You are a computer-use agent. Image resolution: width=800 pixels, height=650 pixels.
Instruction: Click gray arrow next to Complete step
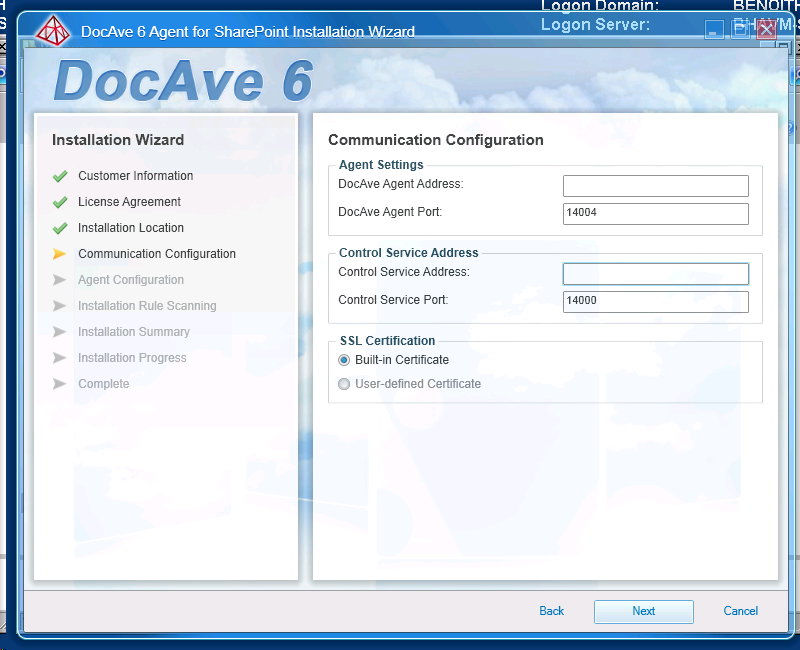coord(60,384)
